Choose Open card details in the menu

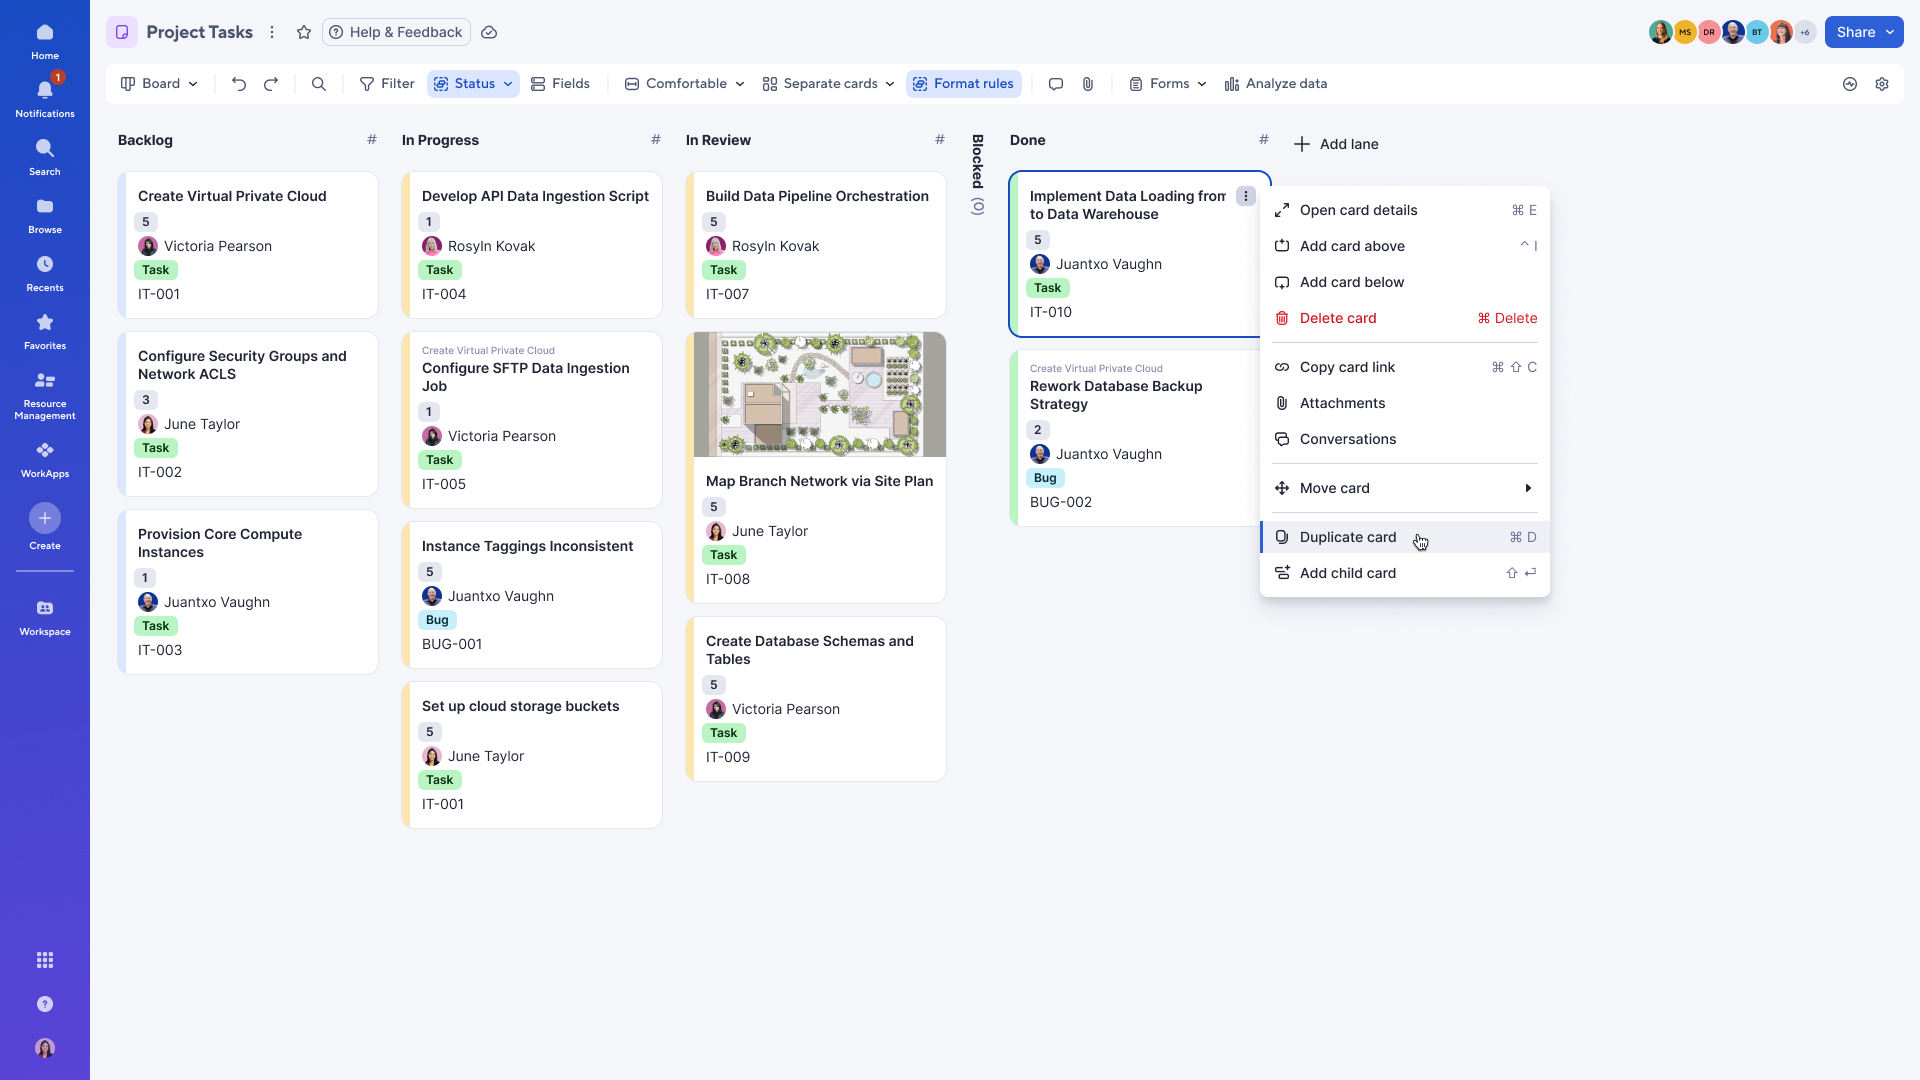[1358, 210]
